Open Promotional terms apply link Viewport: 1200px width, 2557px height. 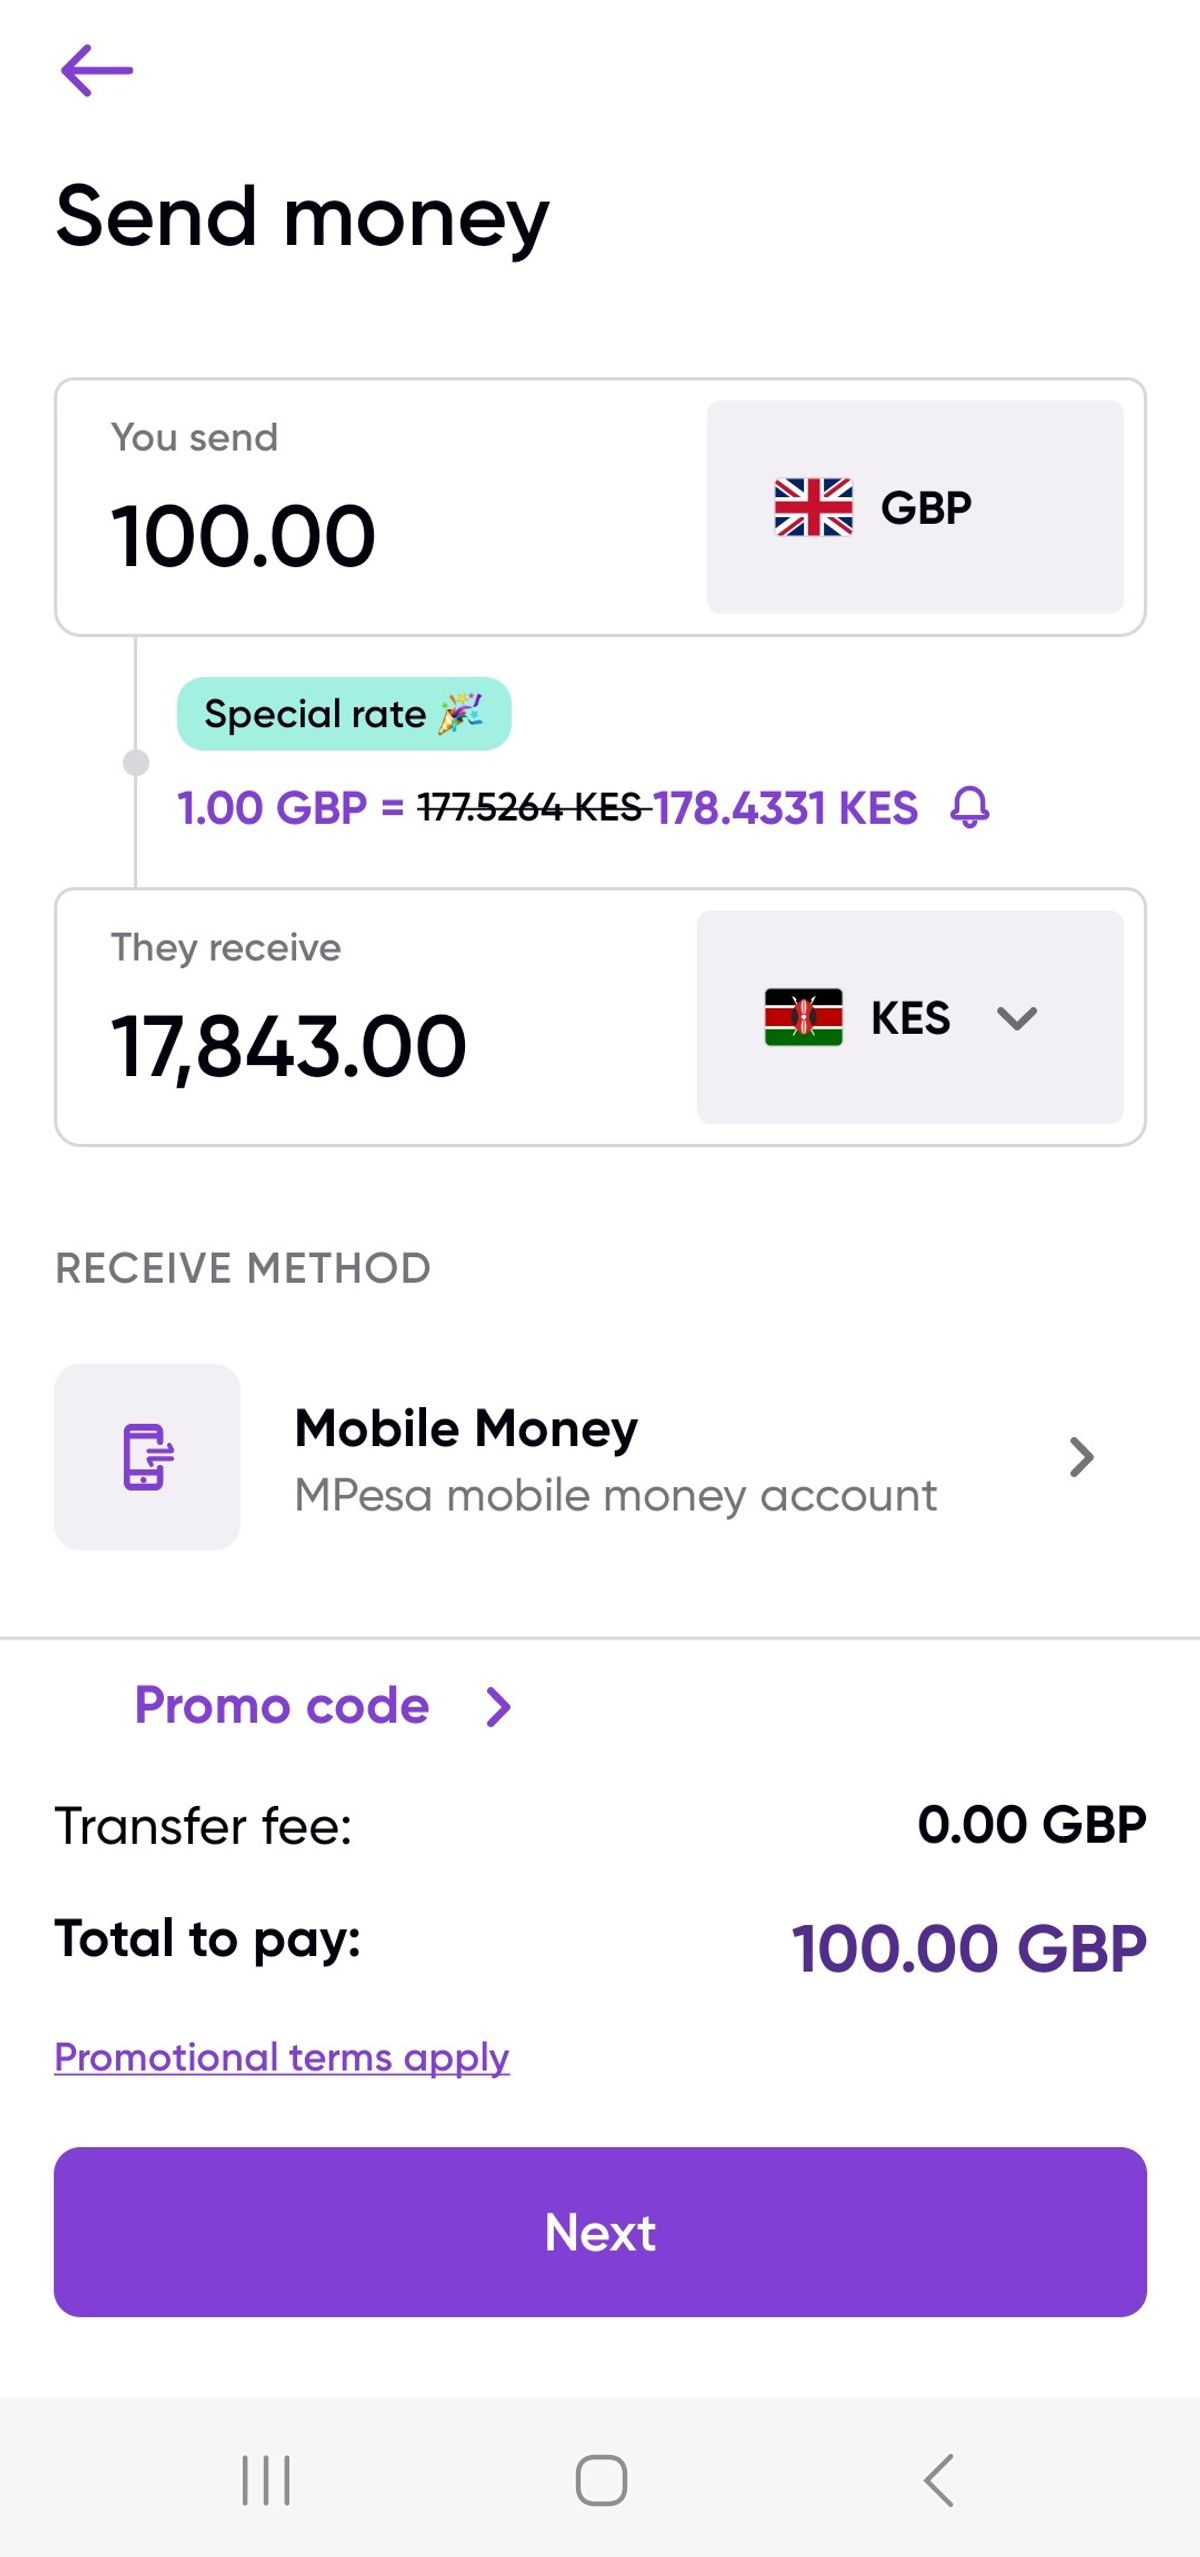(x=282, y=2058)
